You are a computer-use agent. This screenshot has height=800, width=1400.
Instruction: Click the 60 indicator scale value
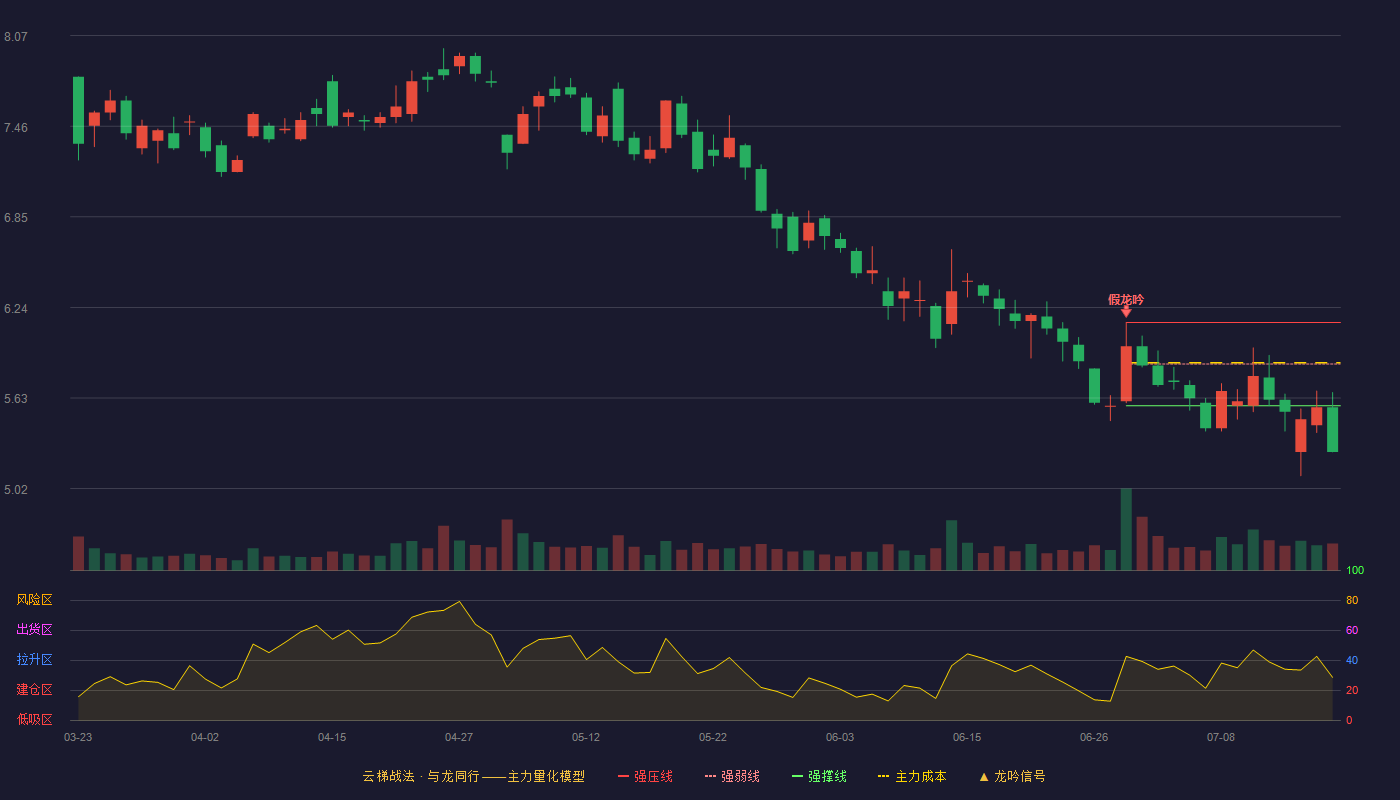tap(1352, 630)
